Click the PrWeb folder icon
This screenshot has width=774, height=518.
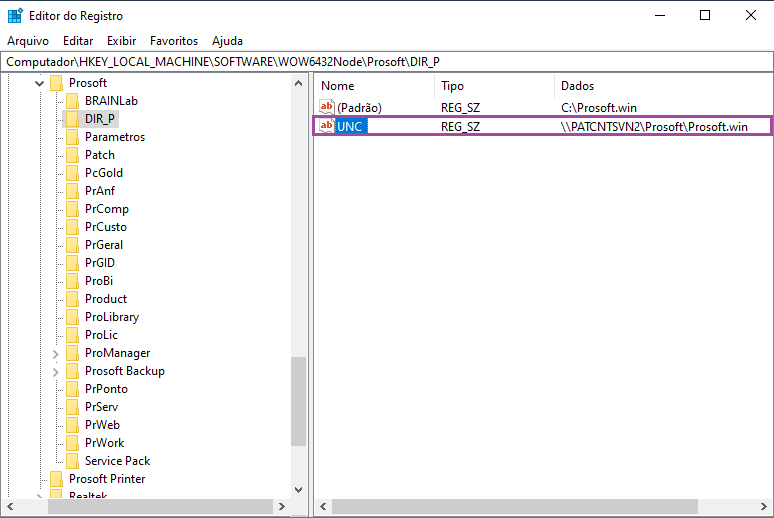72,425
